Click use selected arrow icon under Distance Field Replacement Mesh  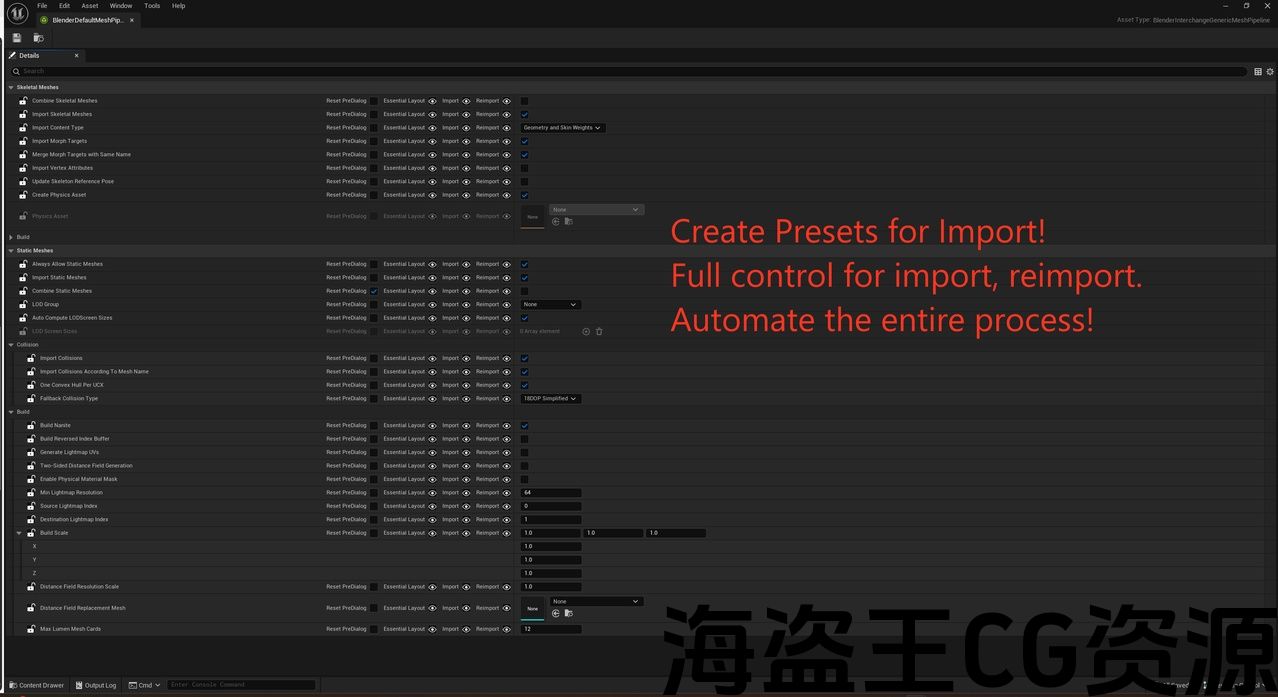click(556, 613)
